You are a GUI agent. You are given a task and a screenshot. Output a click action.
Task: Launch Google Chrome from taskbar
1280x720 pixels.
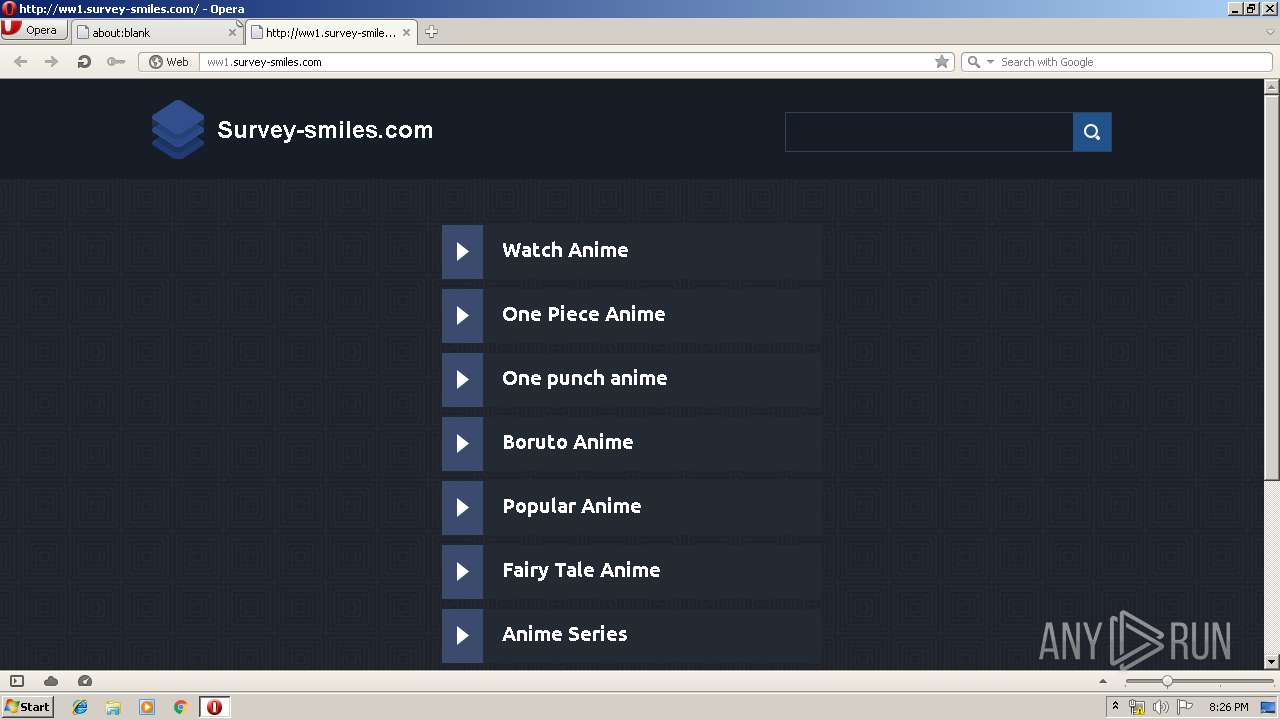pyautogui.click(x=180, y=707)
